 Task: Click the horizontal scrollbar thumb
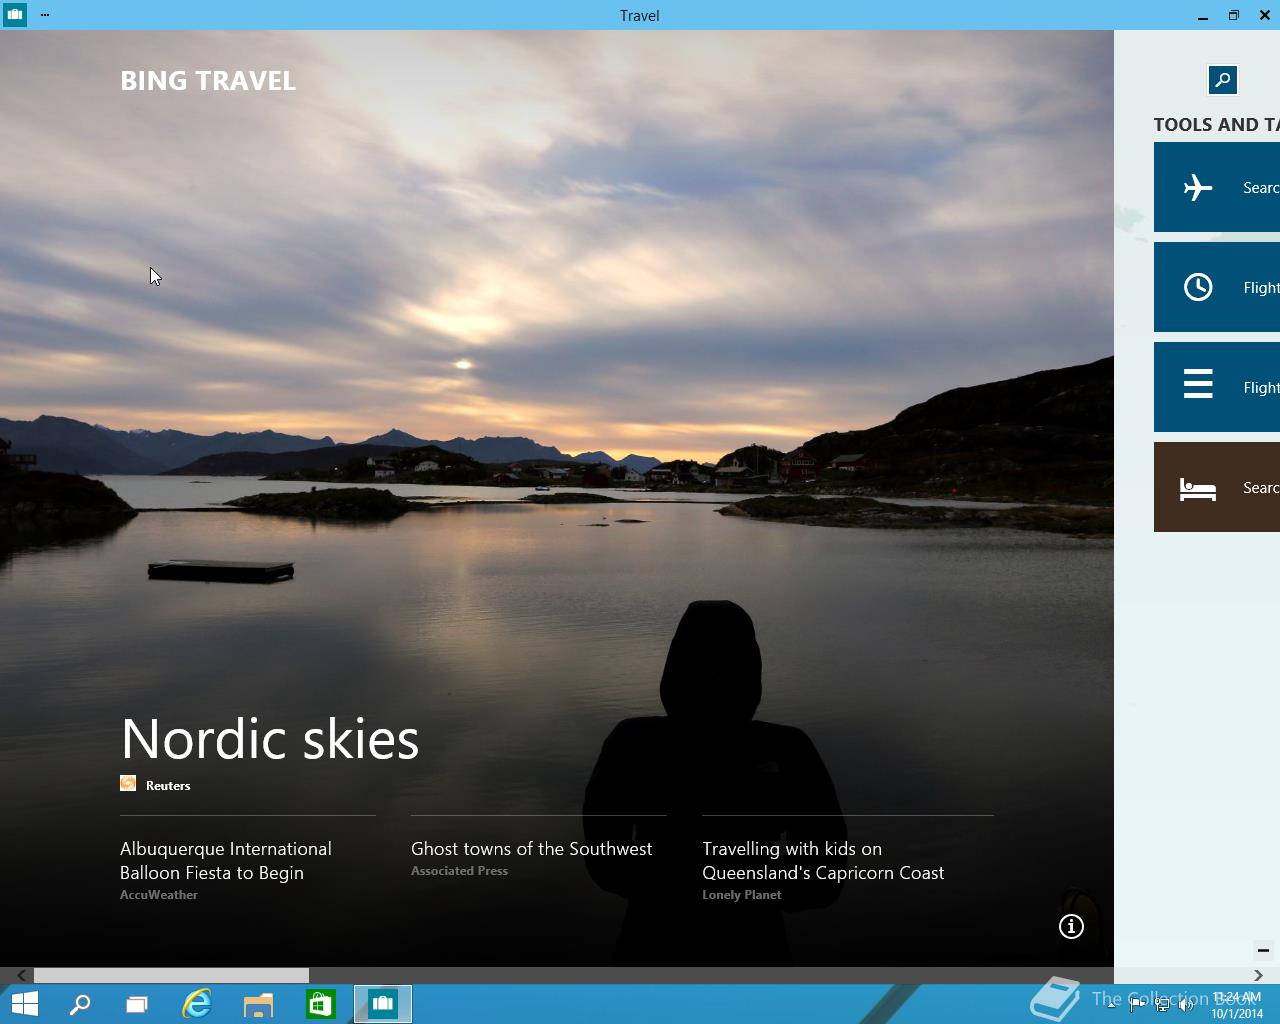click(171, 975)
